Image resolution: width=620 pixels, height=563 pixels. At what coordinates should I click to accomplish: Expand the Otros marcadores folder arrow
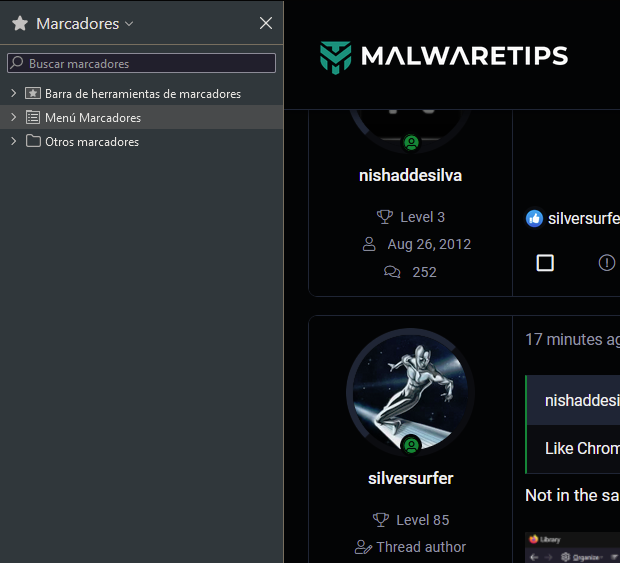(x=13, y=142)
